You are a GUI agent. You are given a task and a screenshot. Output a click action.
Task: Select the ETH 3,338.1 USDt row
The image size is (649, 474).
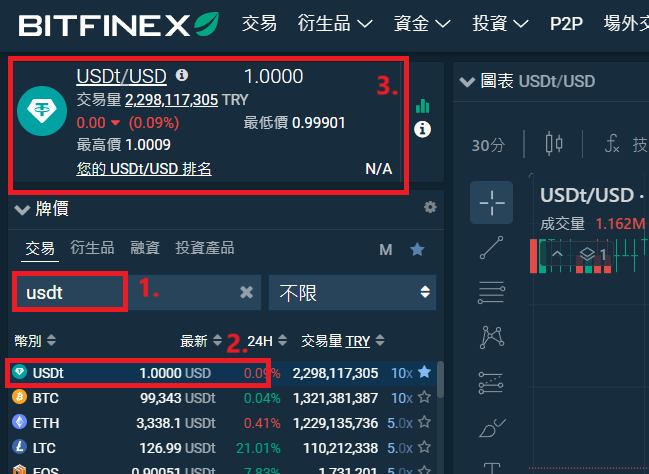point(223,423)
